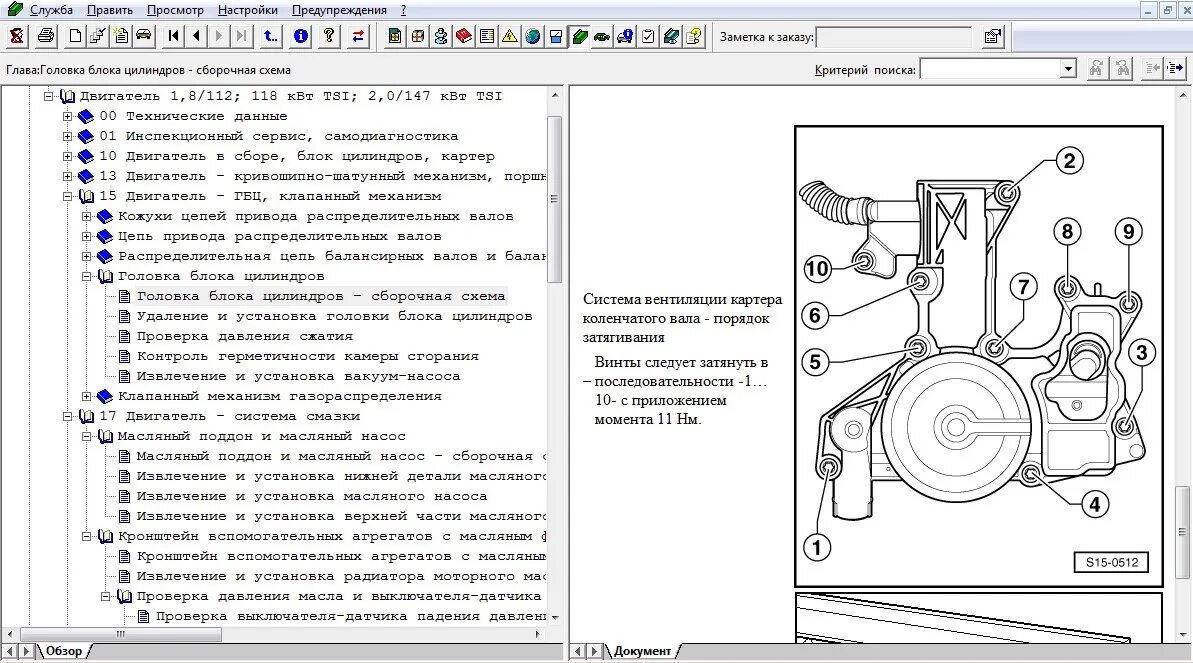
Task: Collapse the Головка блока цилиндров folder
Action: click(87, 276)
